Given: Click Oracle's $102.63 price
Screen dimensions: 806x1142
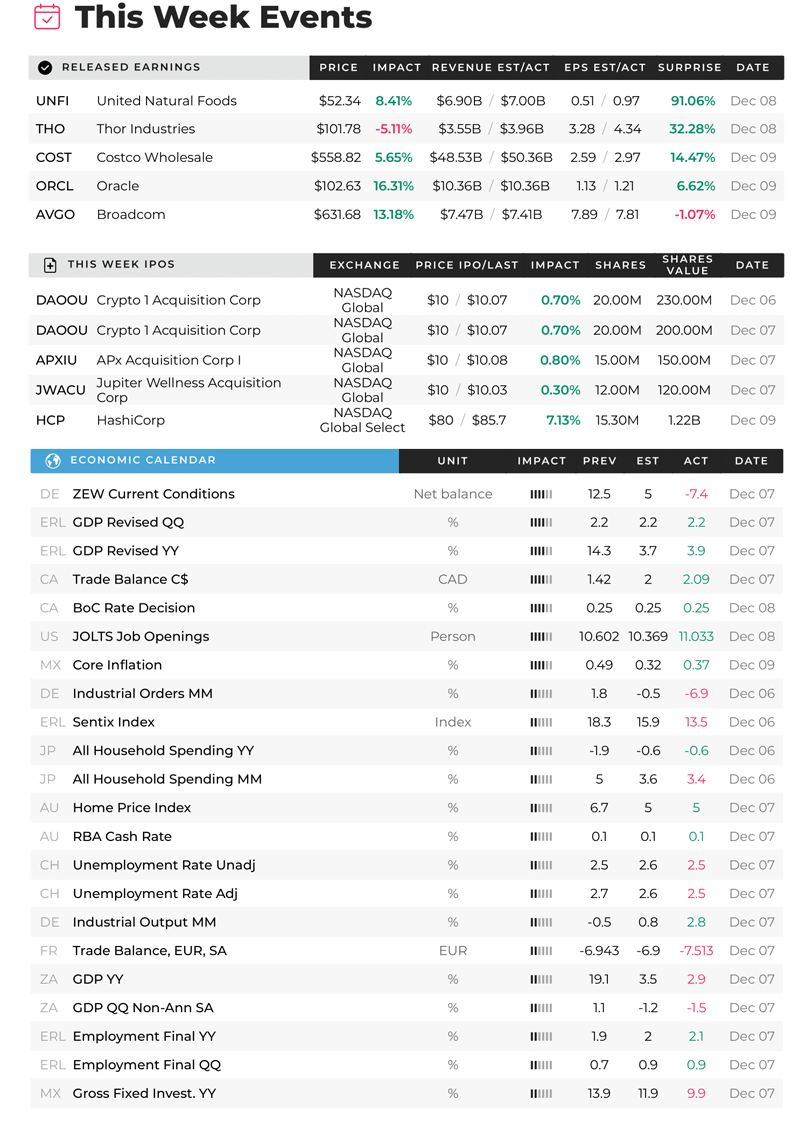Looking at the screenshot, I should tap(337, 186).
